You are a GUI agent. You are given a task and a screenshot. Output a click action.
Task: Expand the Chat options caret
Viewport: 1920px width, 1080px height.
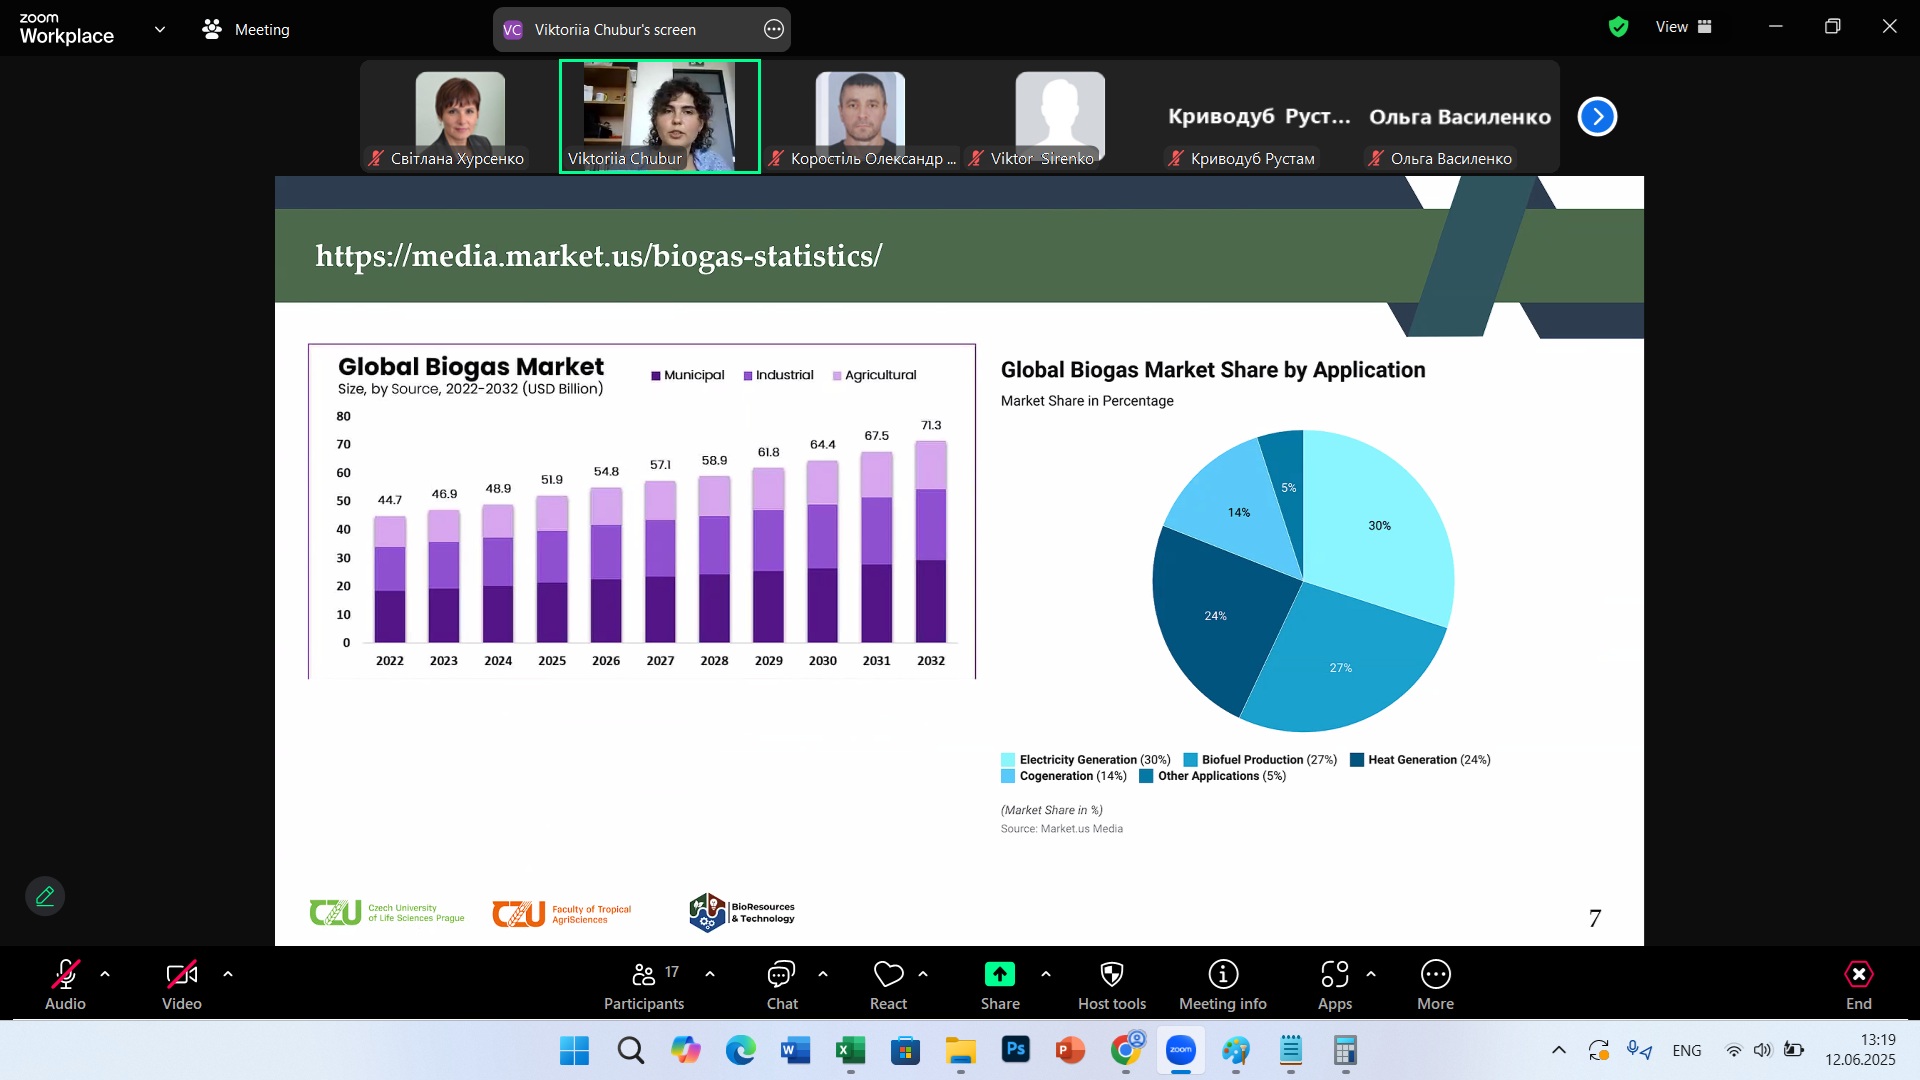pyautogui.click(x=823, y=974)
